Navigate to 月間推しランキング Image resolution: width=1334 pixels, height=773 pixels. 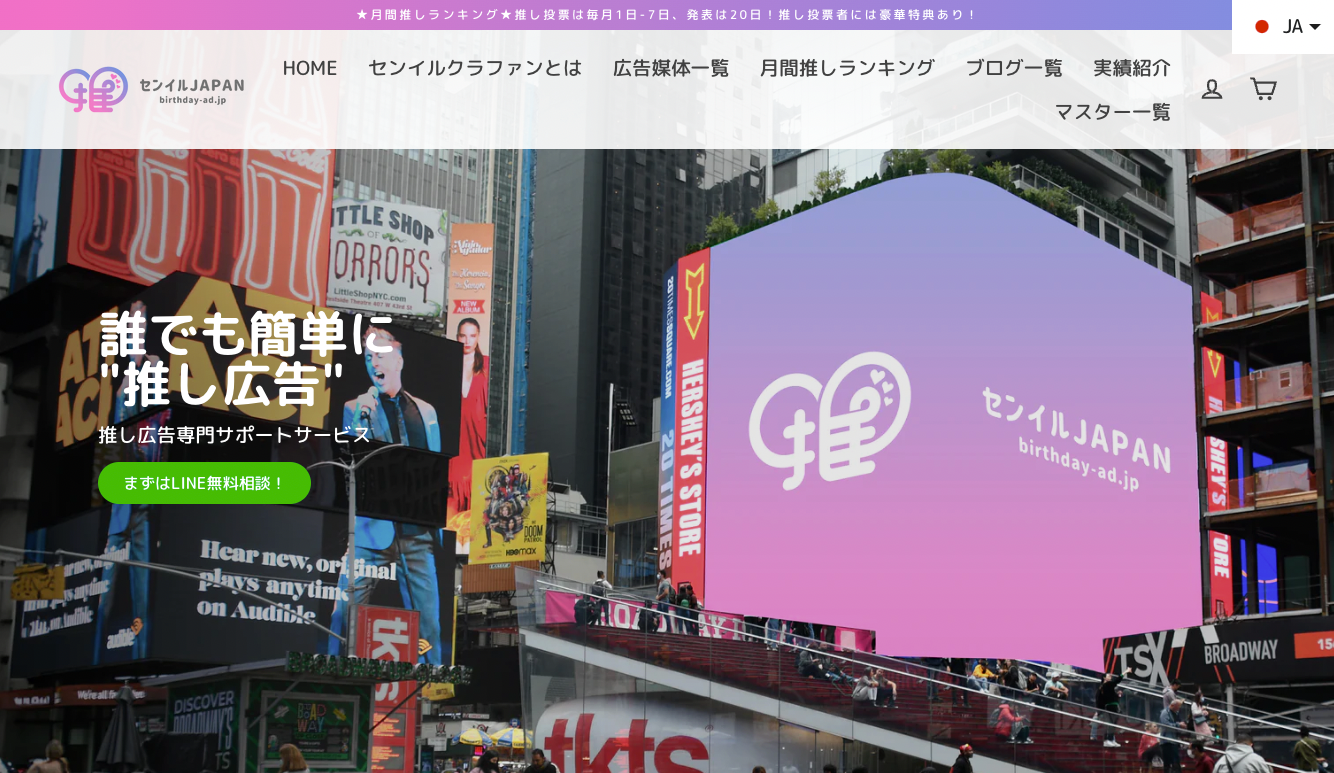(847, 68)
